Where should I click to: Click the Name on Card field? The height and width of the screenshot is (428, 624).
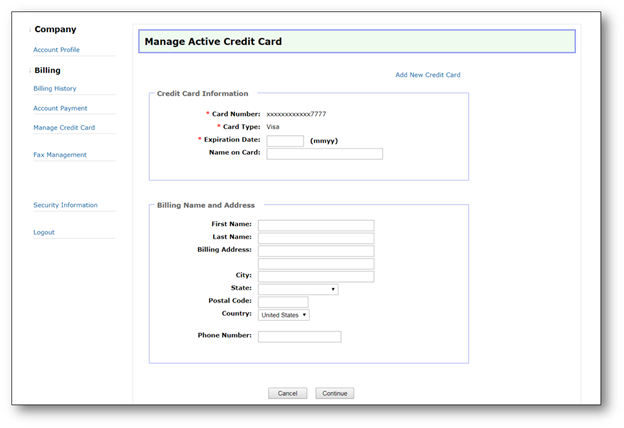324,154
